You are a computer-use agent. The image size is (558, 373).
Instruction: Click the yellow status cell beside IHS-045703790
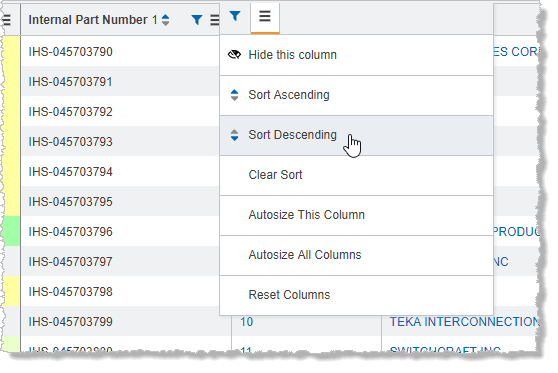pos(11,51)
